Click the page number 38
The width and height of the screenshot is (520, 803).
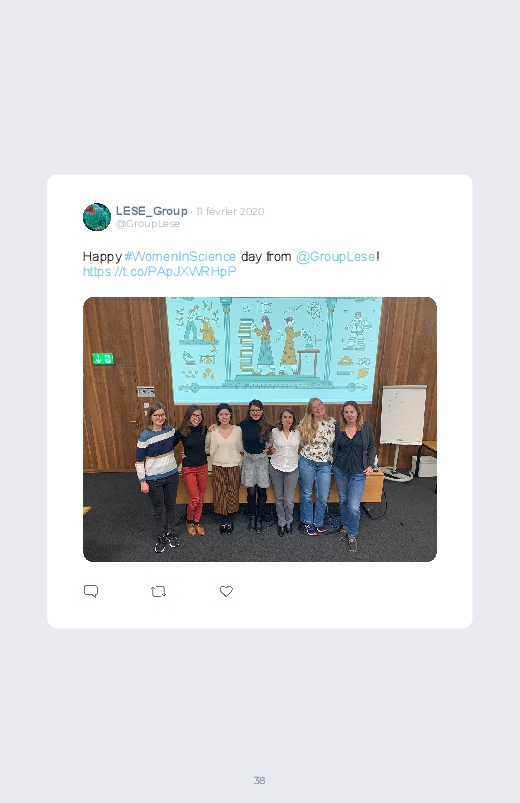pos(259,780)
